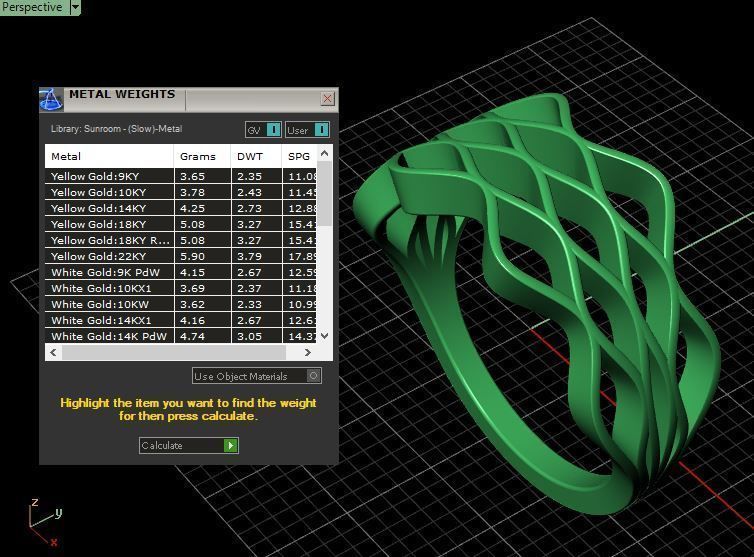Click the 3.79 DWT value
The height and width of the screenshot is (557, 754).
[250, 256]
